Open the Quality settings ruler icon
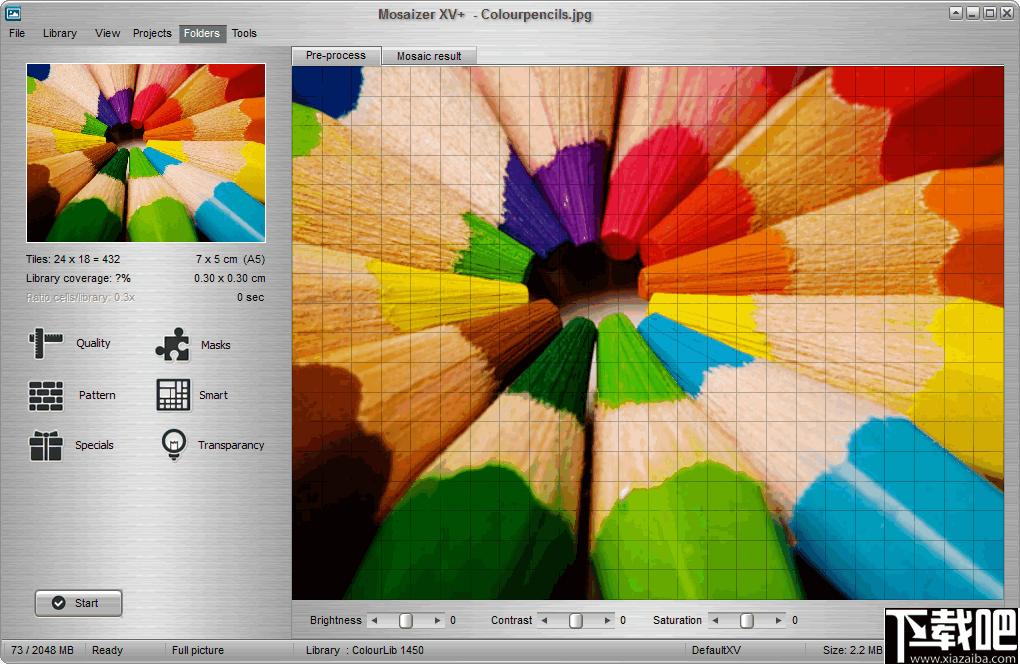This screenshot has width=1020, height=664. [45, 343]
